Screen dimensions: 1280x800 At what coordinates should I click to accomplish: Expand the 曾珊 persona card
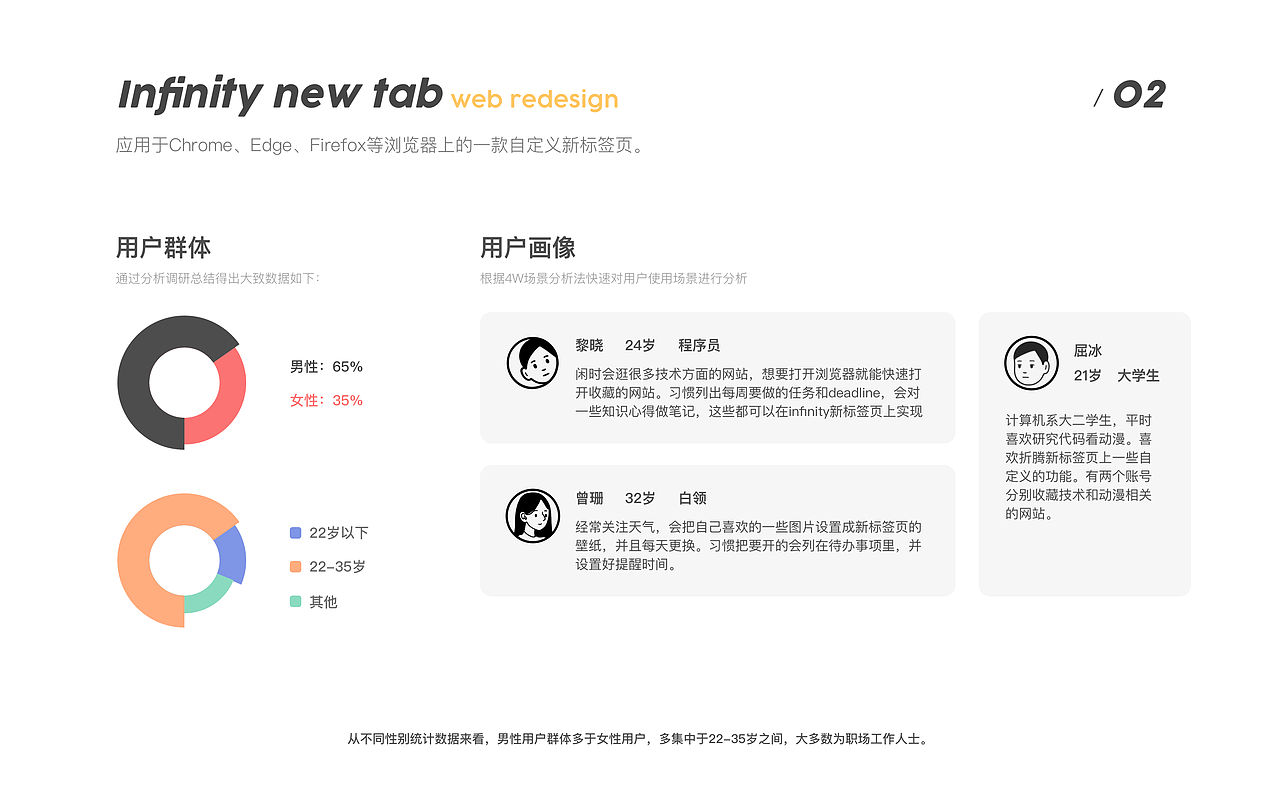coord(716,530)
